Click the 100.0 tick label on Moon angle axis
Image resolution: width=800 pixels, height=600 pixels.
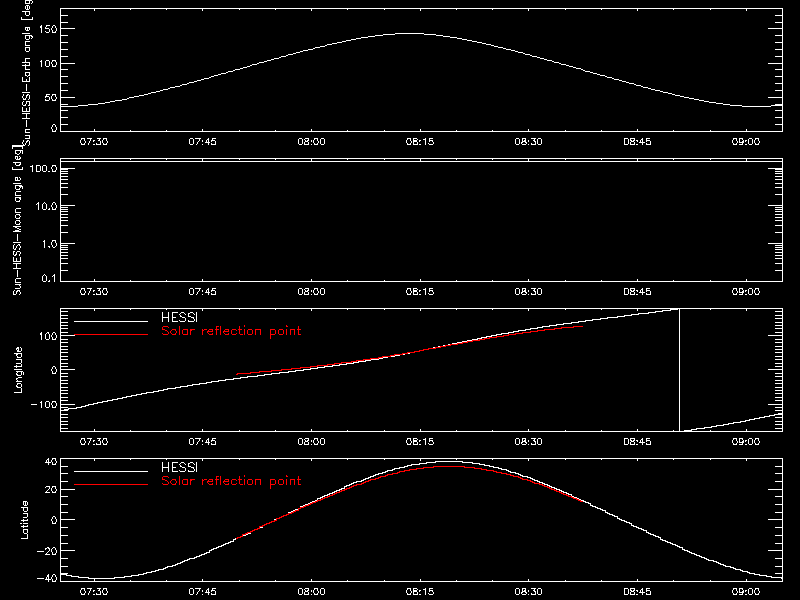coord(43,169)
